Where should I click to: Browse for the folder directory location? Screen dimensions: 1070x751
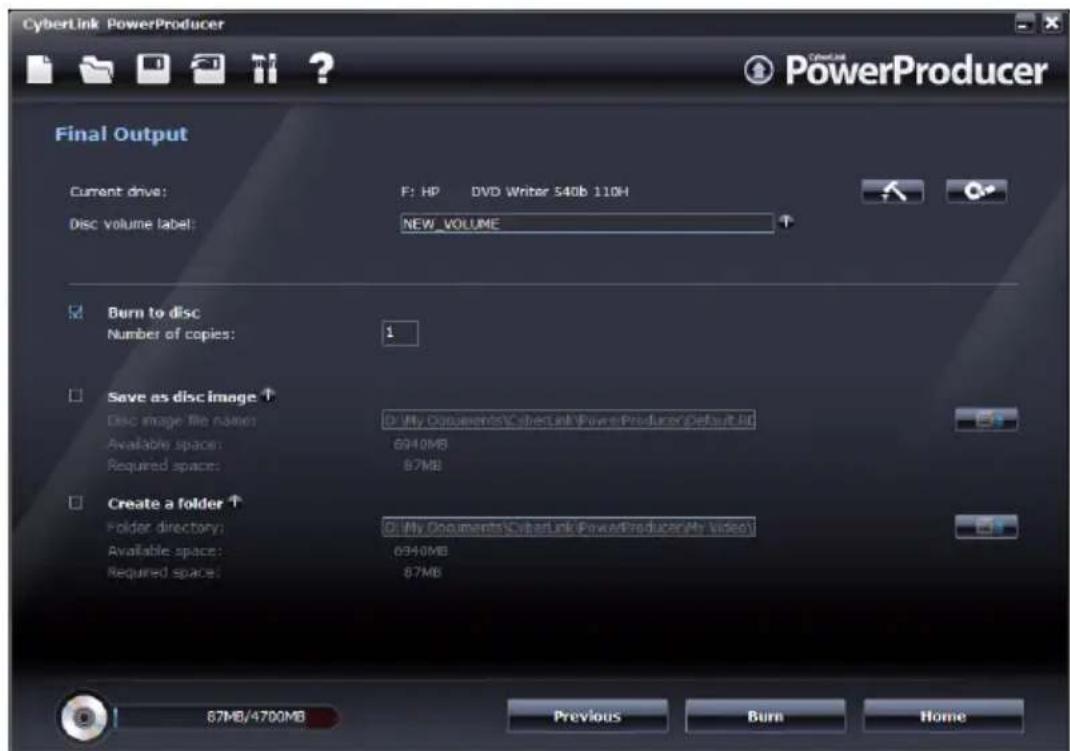click(986, 527)
